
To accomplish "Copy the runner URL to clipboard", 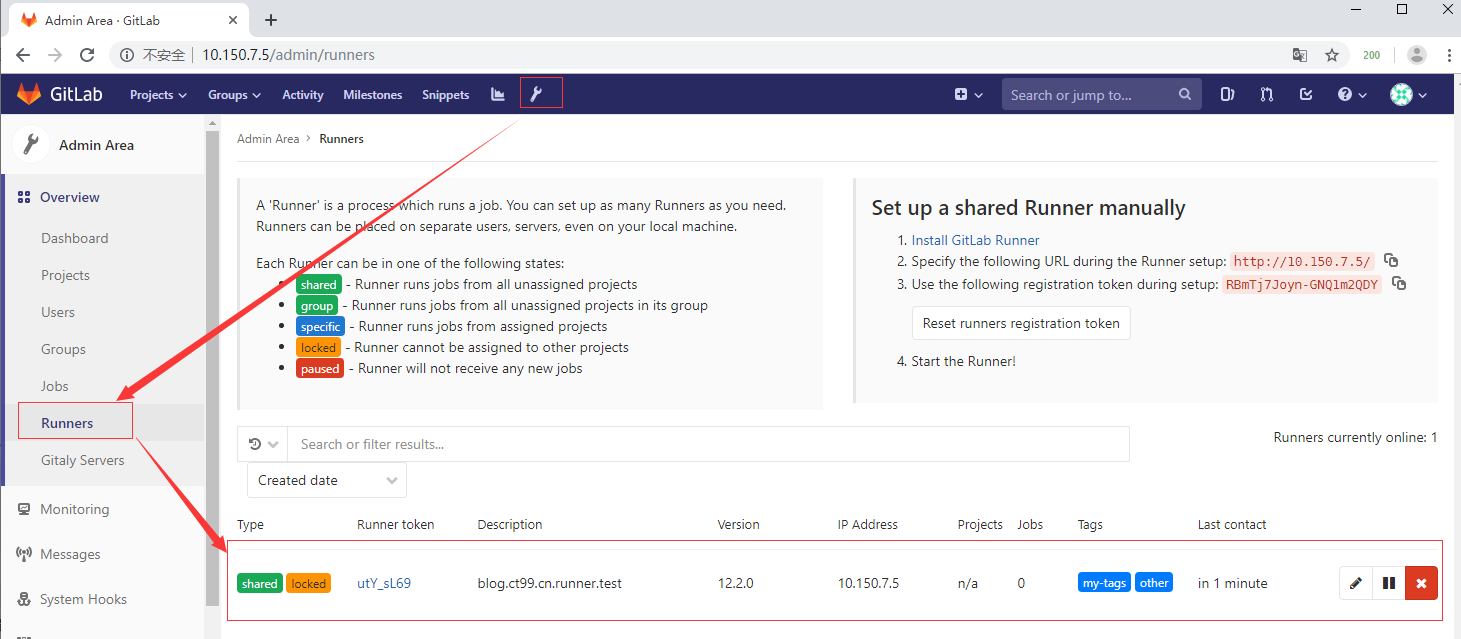I will pyautogui.click(x=1391, y=260).
